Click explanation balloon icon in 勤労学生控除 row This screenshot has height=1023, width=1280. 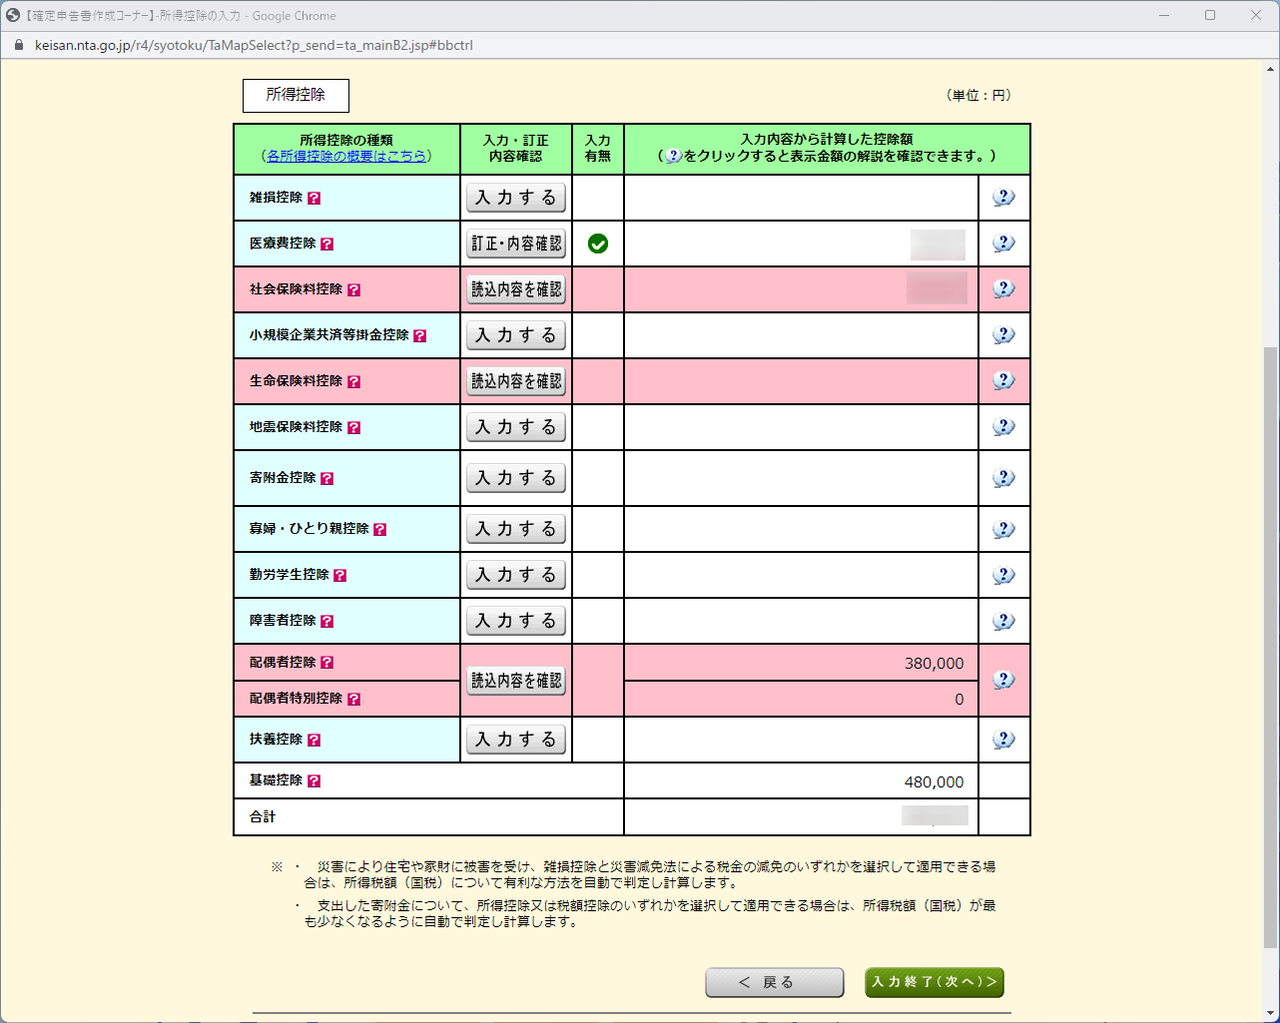coord(1004,576)
